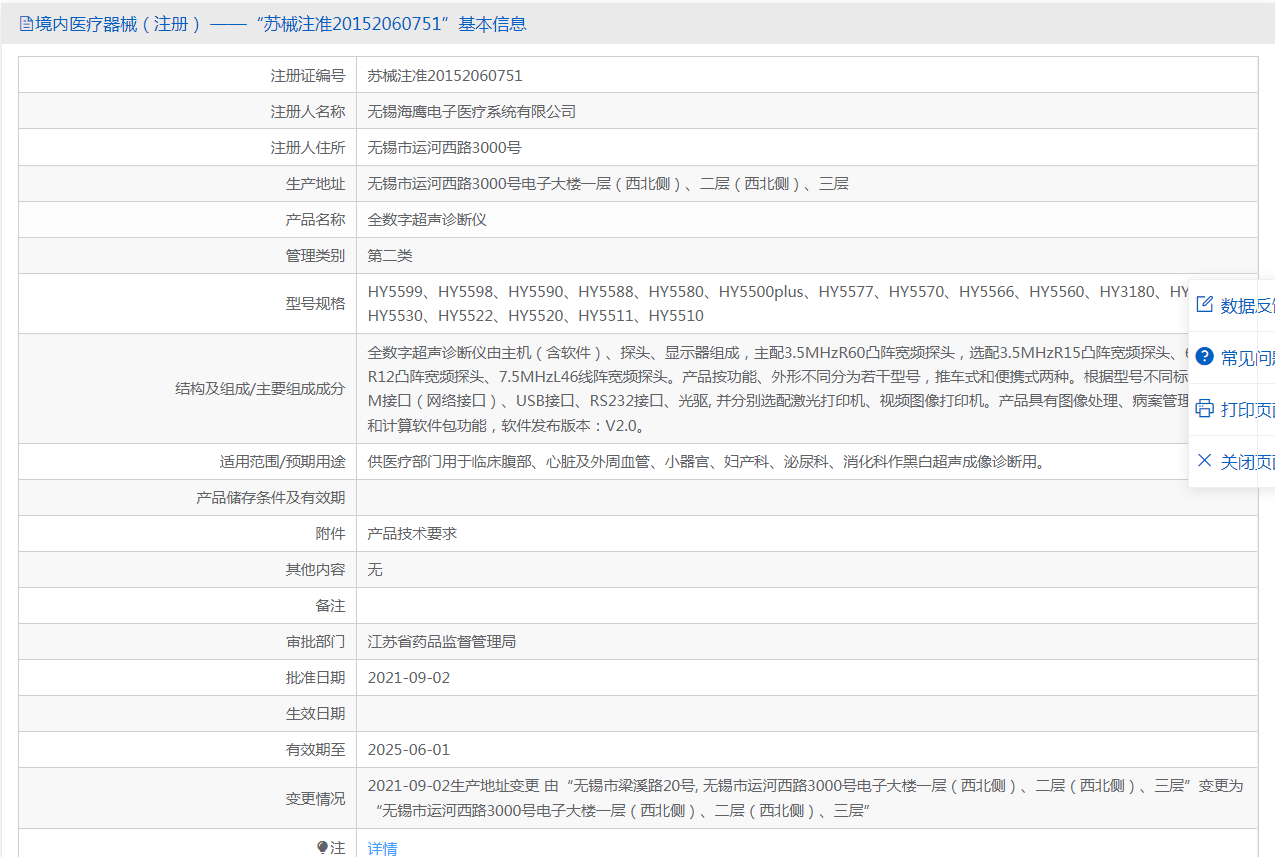Screen dimensions: 1275x857
Task: Click the 注册证编号 label cell
Action: 188,75
